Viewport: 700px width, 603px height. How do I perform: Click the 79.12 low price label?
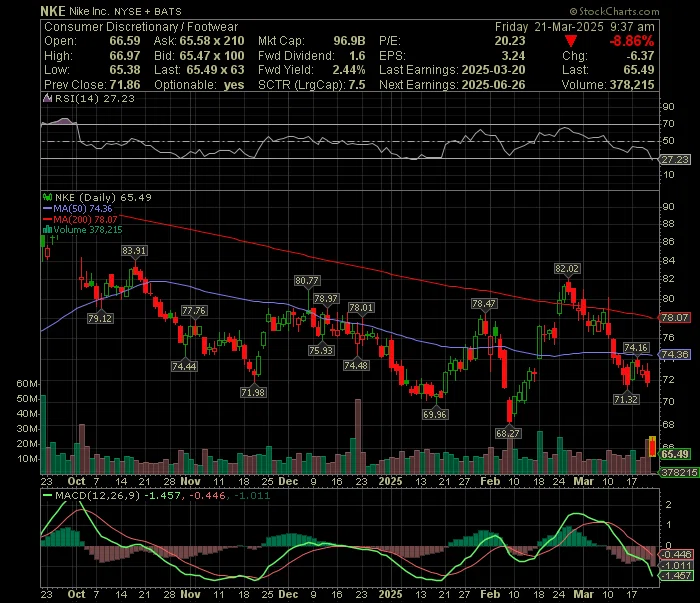coord(100,318)
